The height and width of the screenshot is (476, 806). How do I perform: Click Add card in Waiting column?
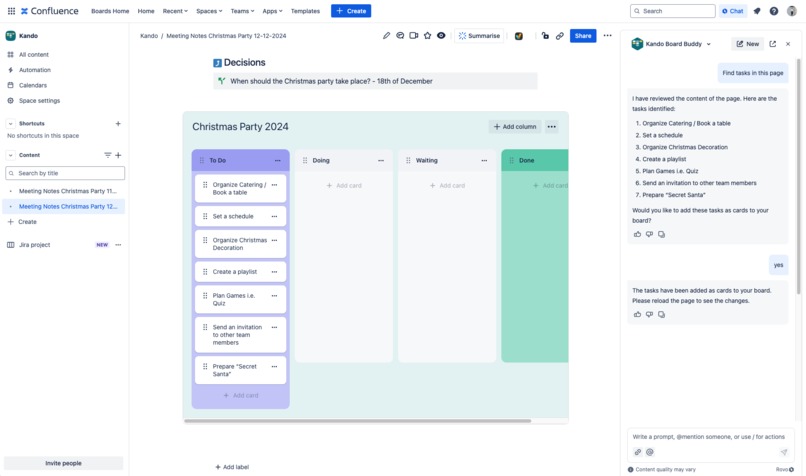[447, 186]
